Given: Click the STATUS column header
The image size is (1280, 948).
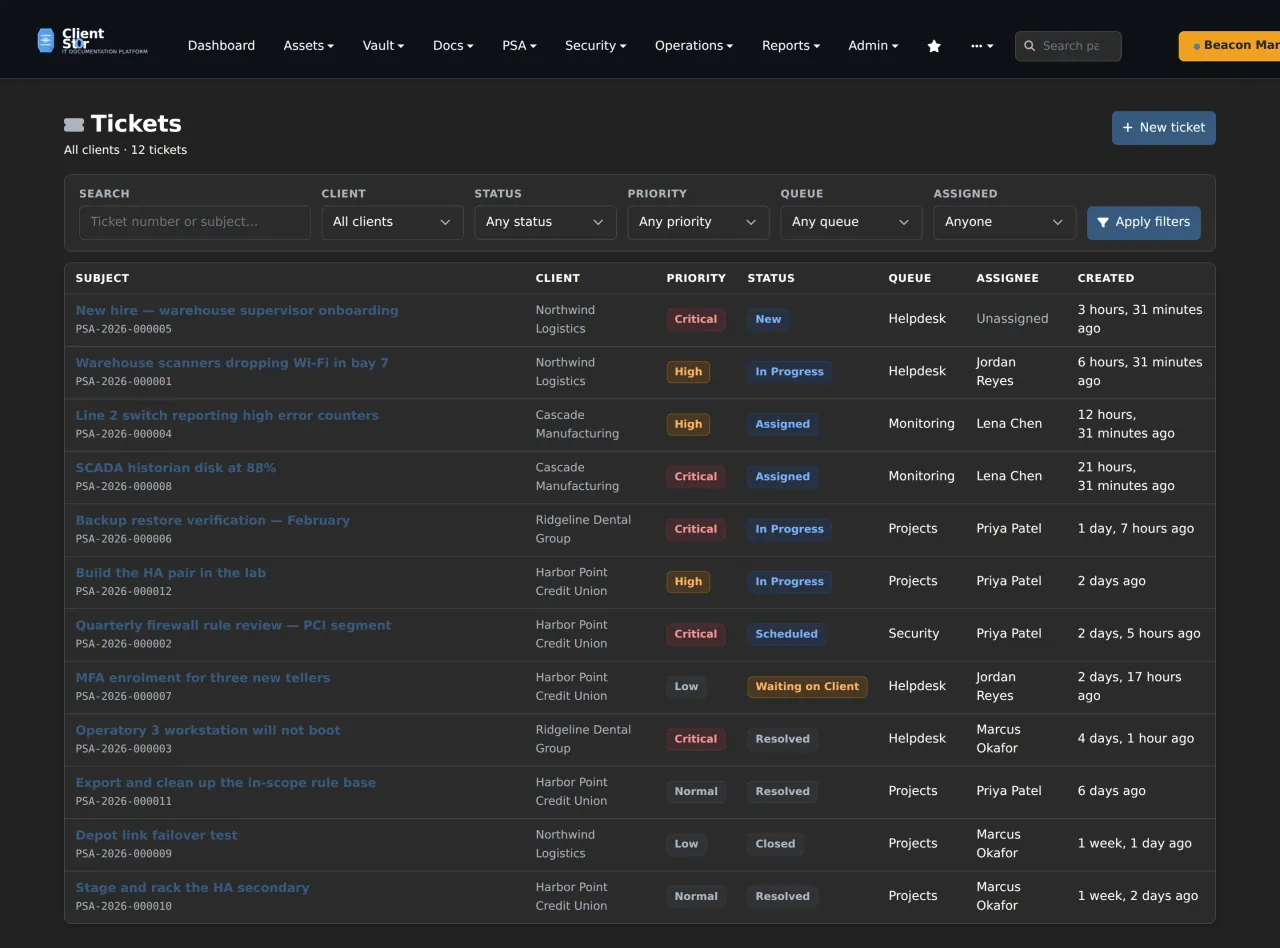Looking at the screenshot, I should 771,278.
